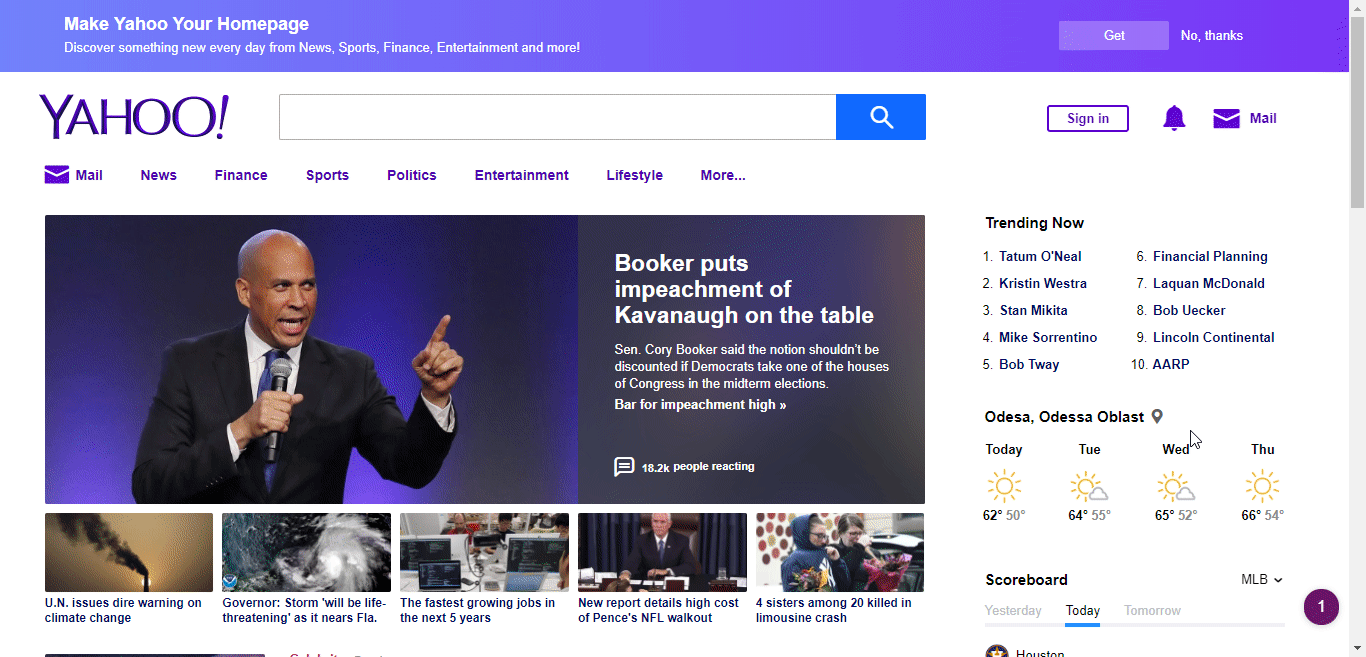Select trending topic Mike Sorrentino

[x=1048, y=337]
